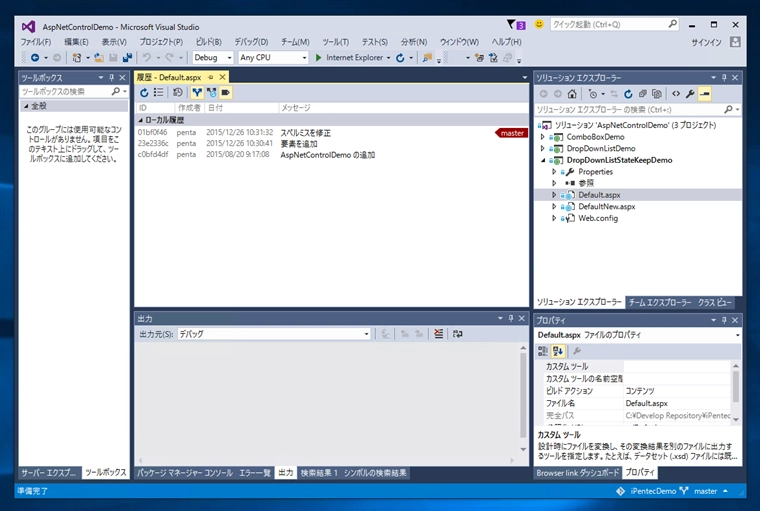Viewport: 760px width, 511px height.
Task: Open the ツール(T) menu
Action: click(335, 42)
